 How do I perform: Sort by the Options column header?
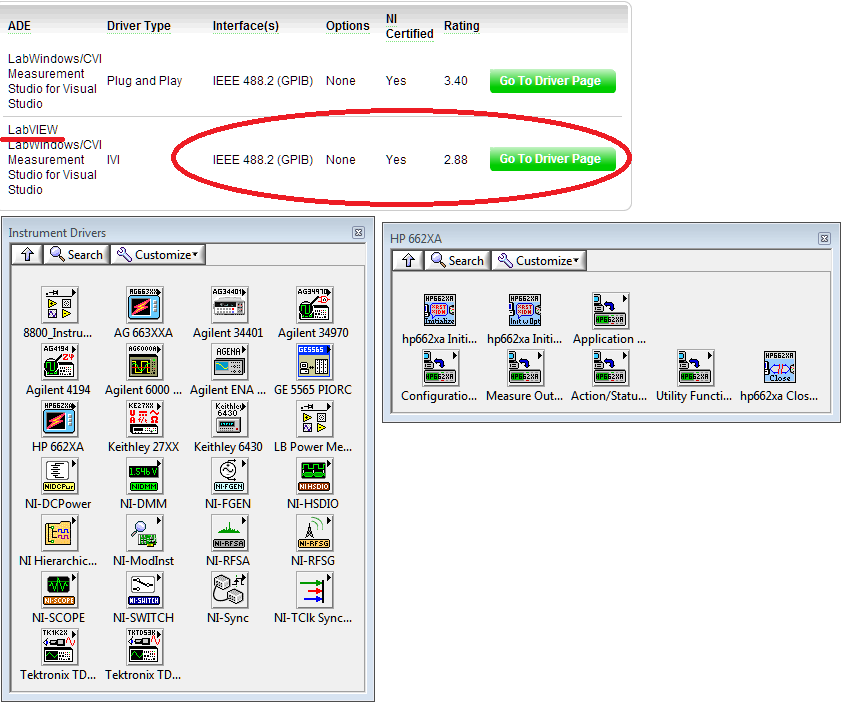pyautogui.click(x=347, y=26)
